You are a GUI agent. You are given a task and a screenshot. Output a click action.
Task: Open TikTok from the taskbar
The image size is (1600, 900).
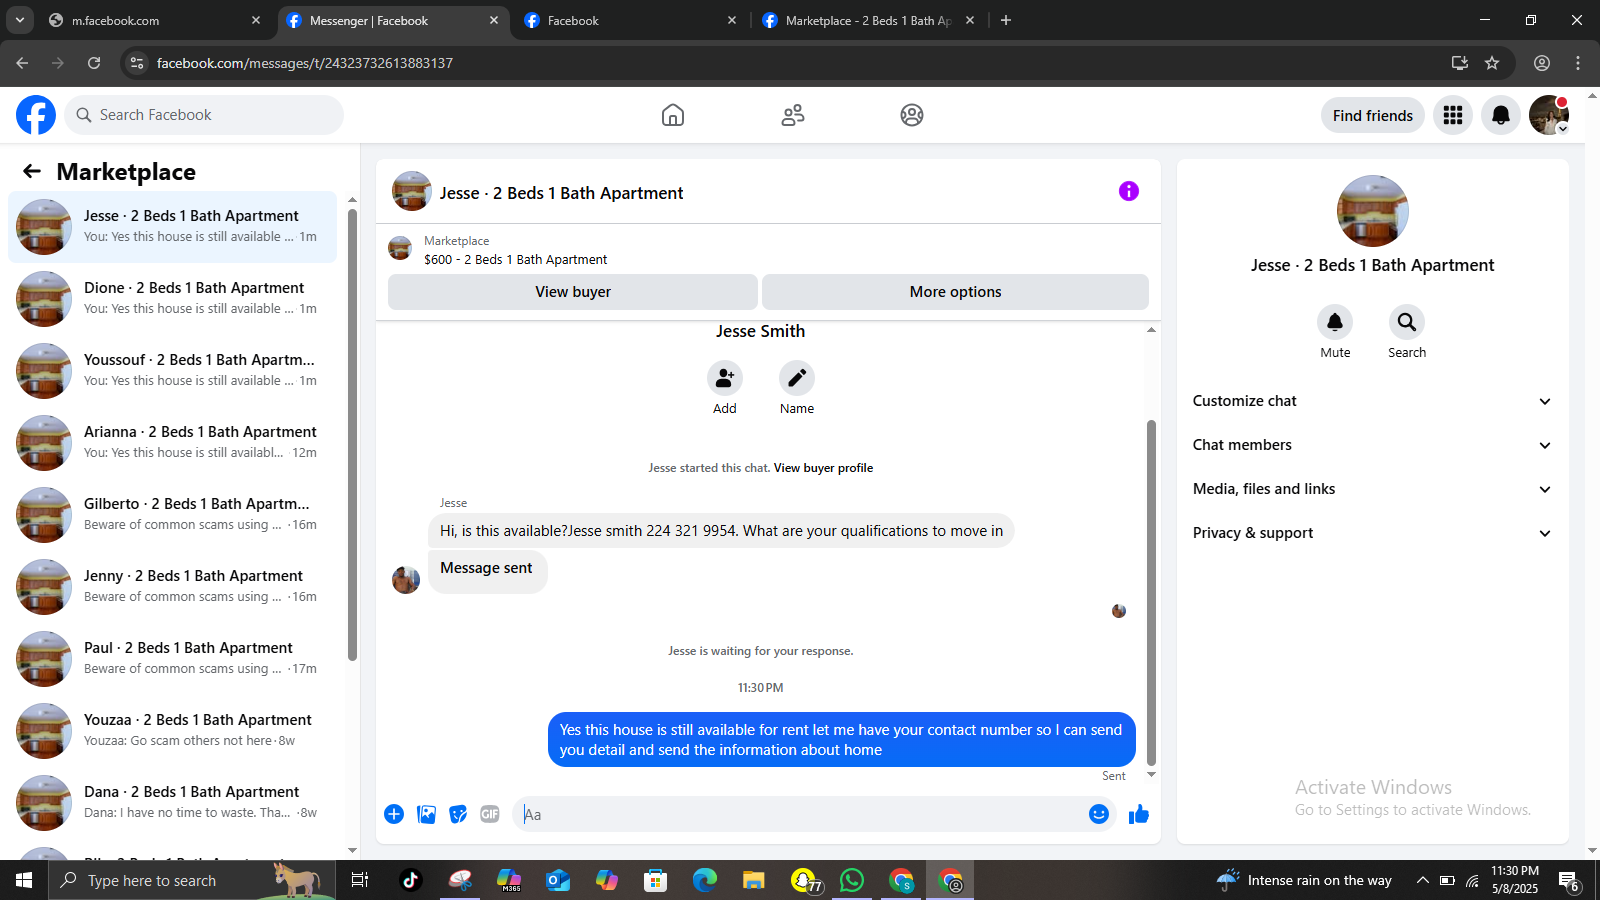point(410,880)
